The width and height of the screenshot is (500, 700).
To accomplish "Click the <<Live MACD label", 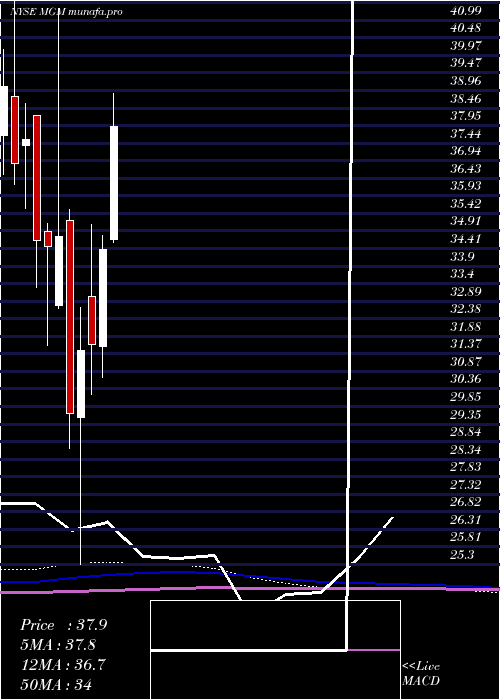I will (421, 673).
